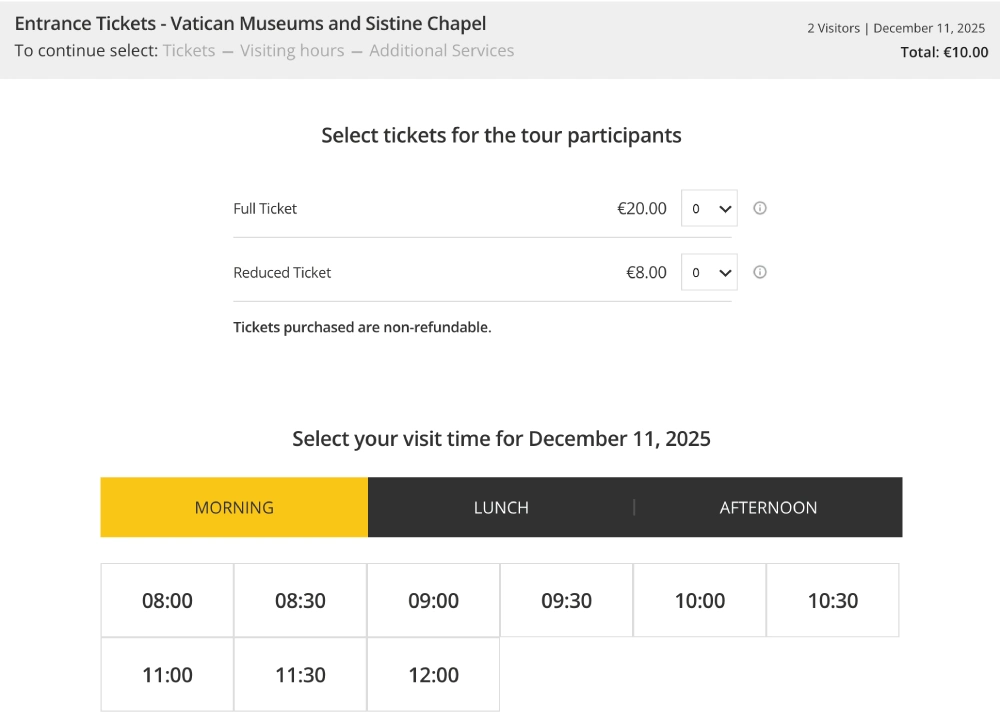Select the 08:00 visit time slot
The image size is (1000, 723).
167,600
